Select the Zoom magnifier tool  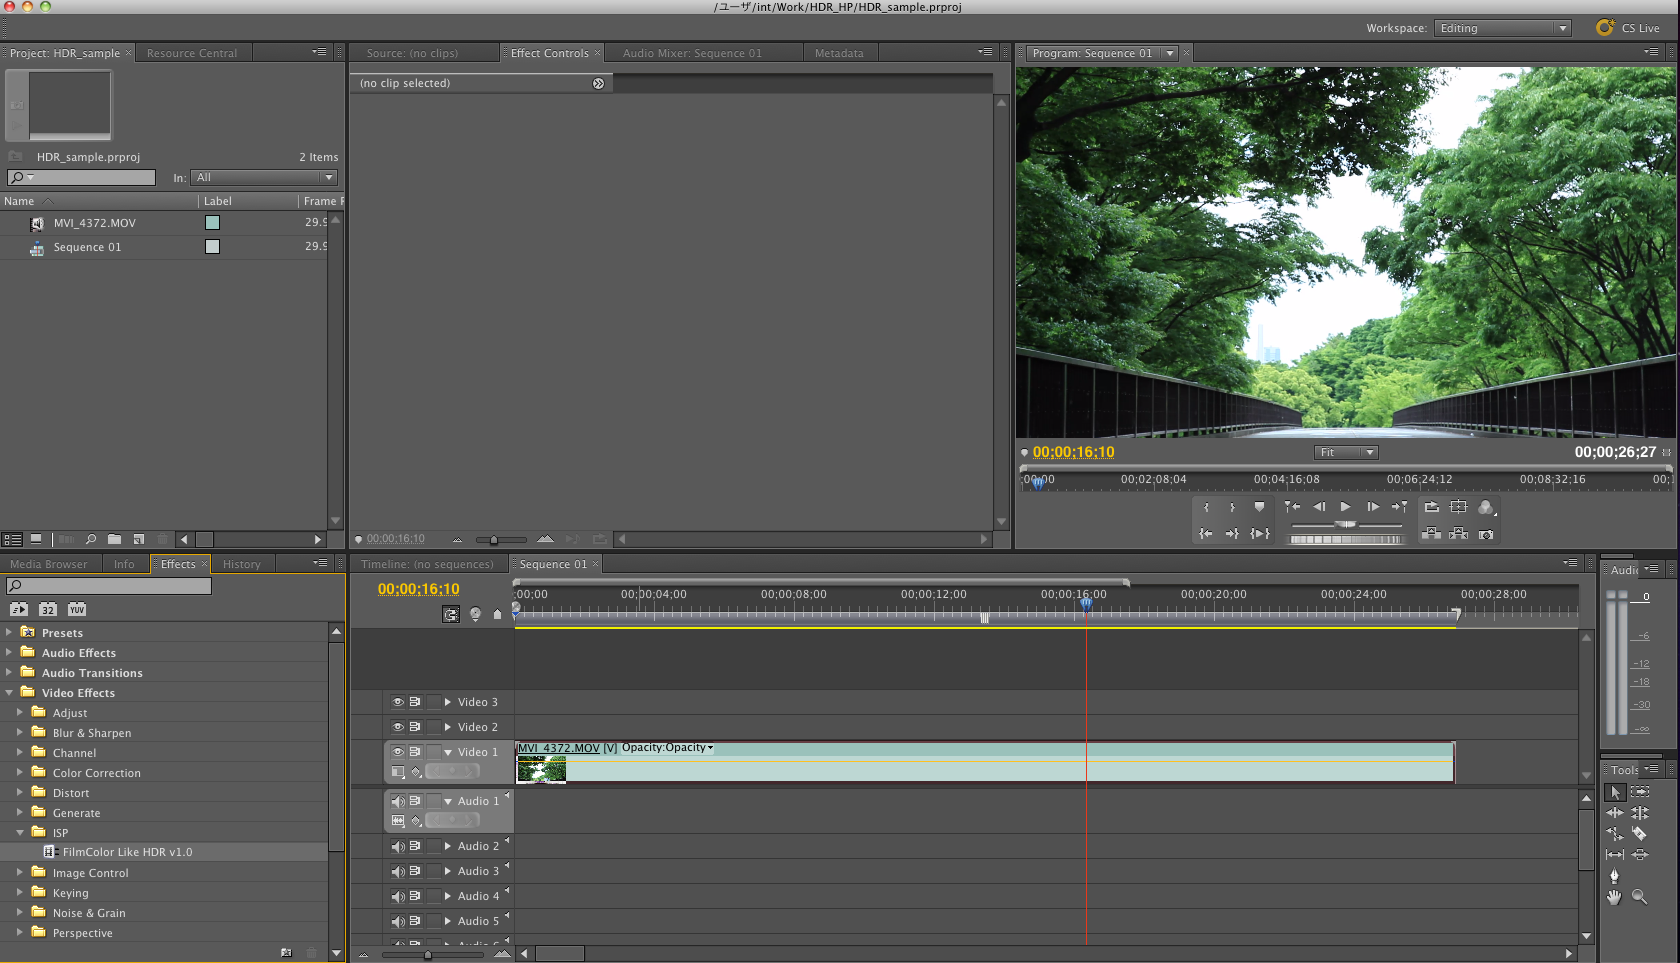pos(1640,897)
